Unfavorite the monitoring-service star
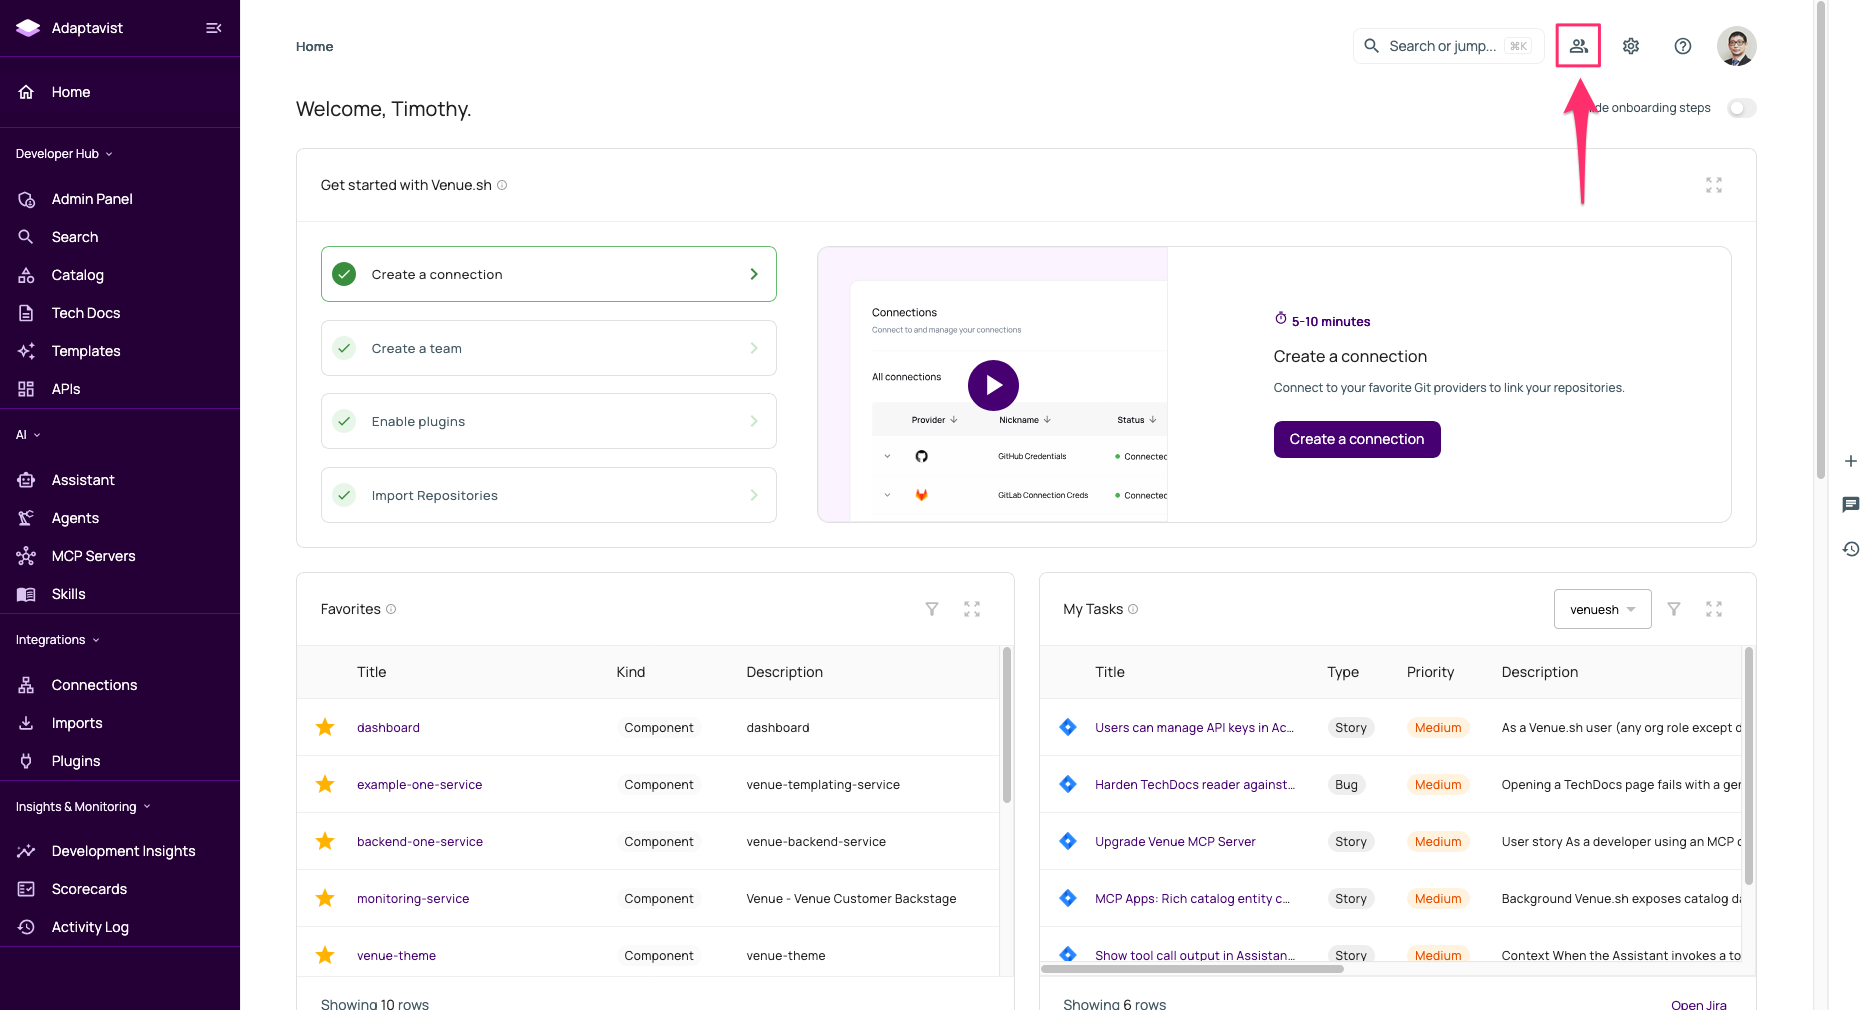Screen dimensions: 1872x1010 (325, 898)
